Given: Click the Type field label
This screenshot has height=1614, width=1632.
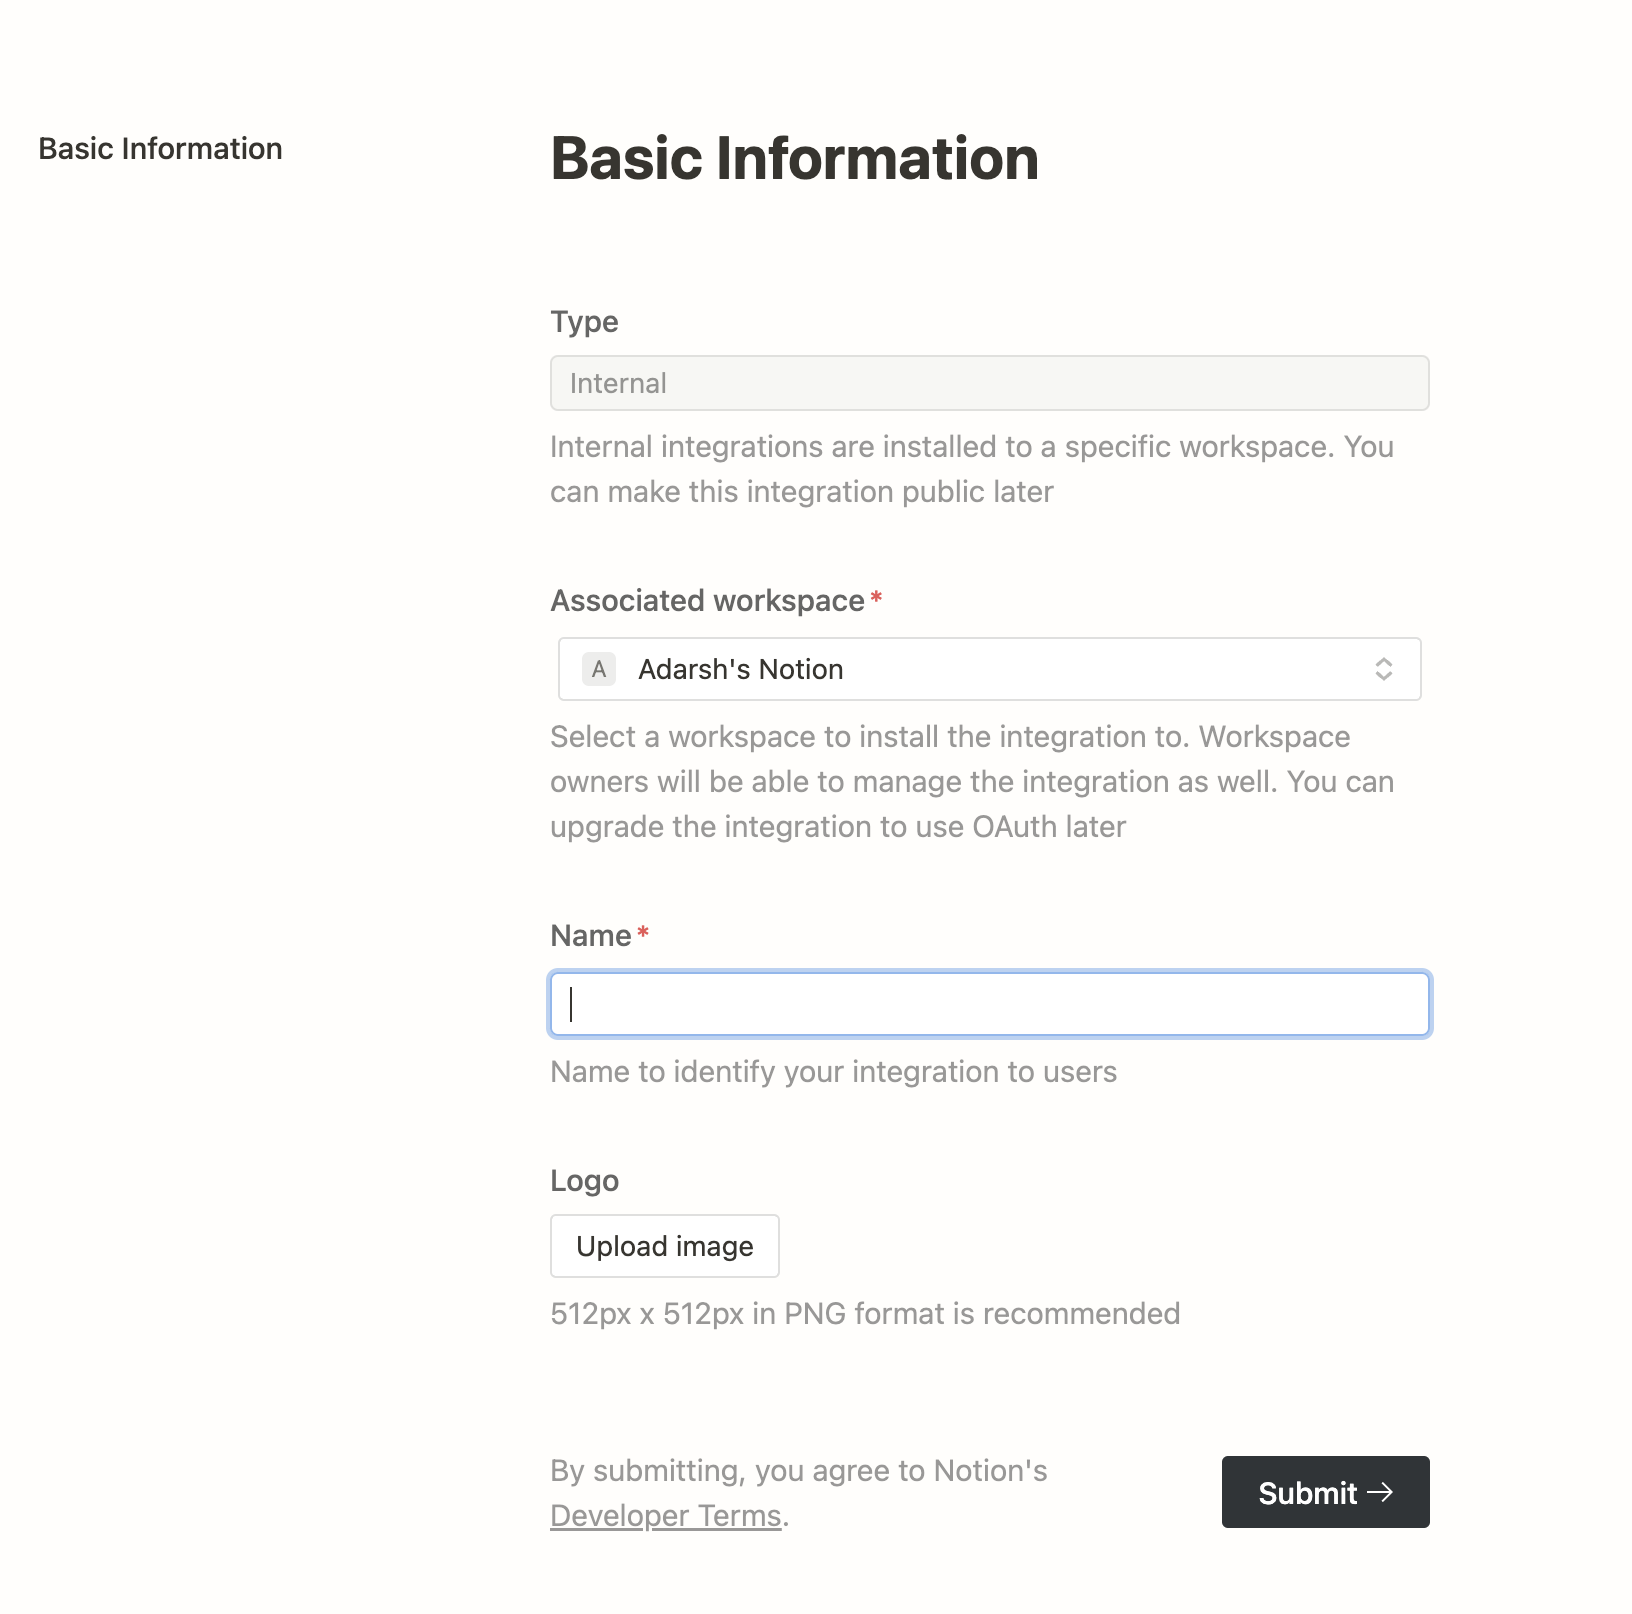Looking at the screenshot, I should tap(584, 322).
